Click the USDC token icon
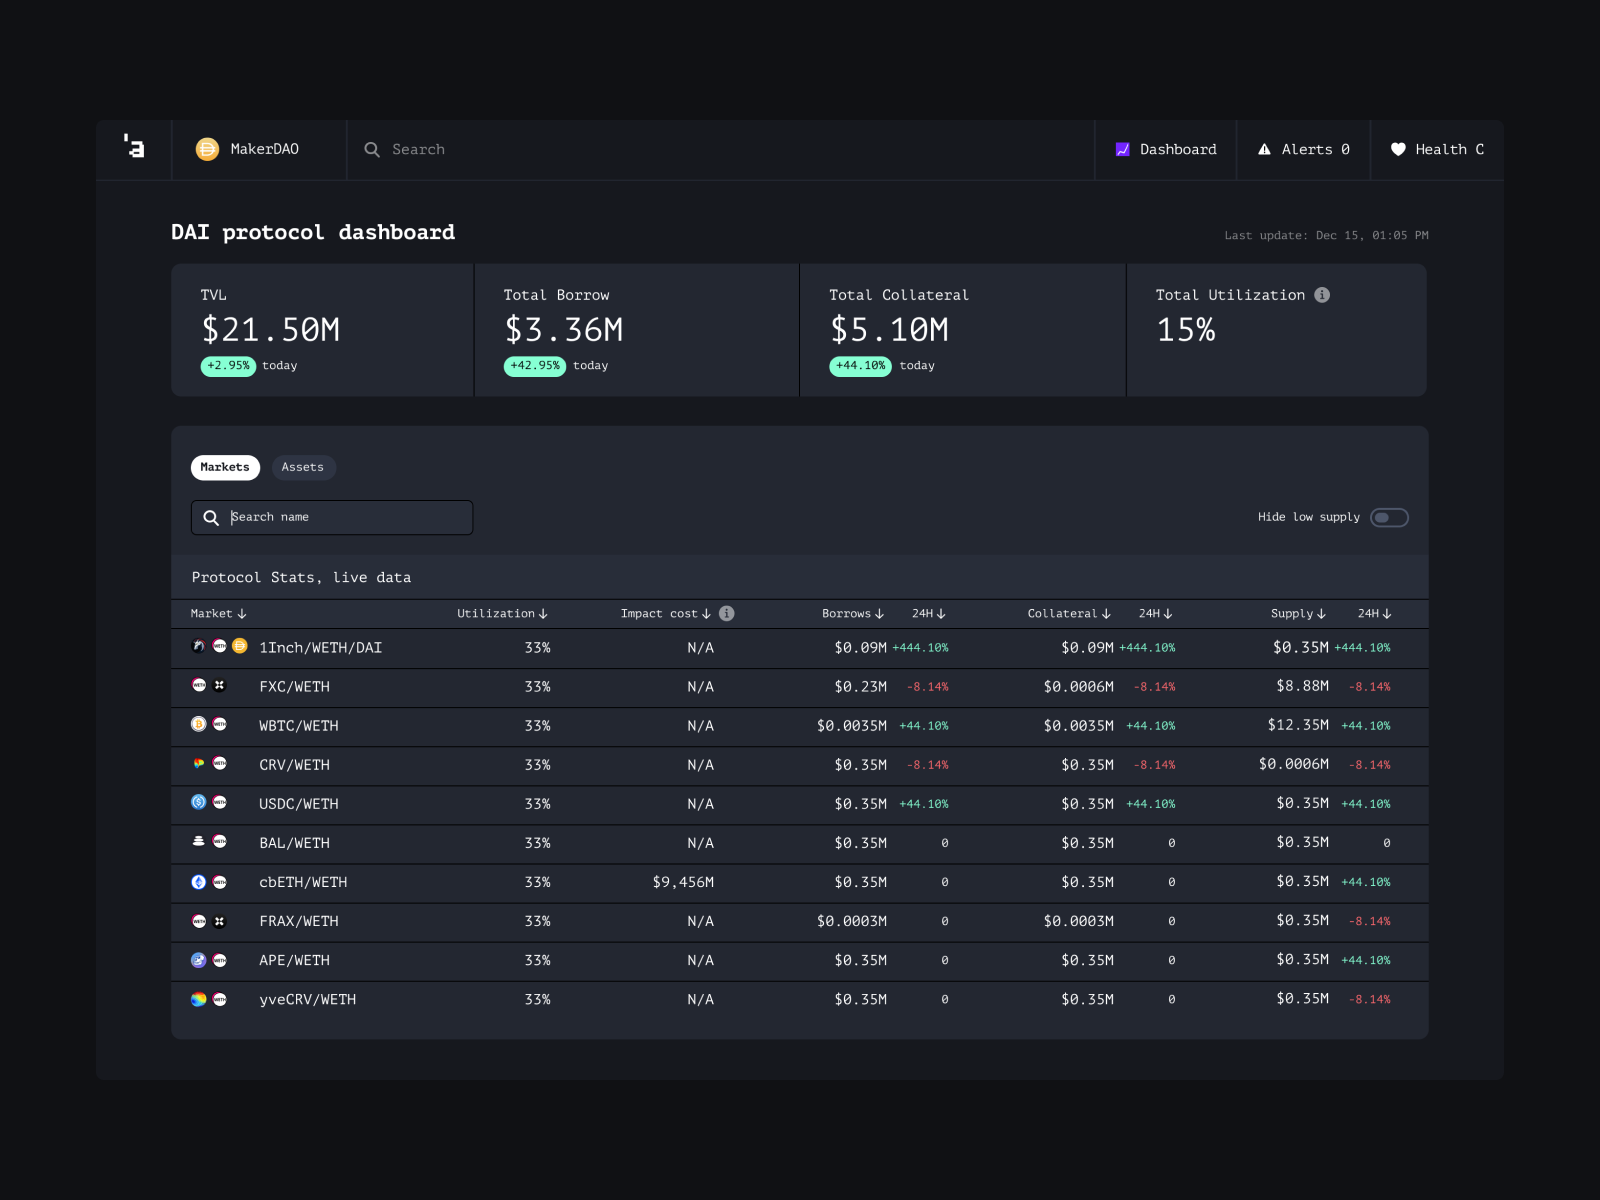 click(198, 802)
